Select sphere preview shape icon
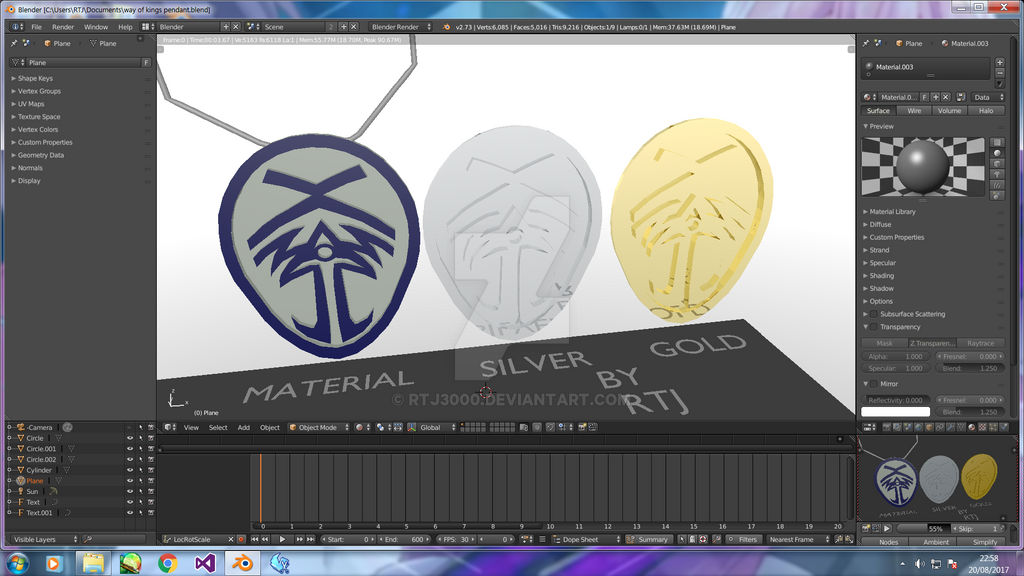 (x=997, y=153)
